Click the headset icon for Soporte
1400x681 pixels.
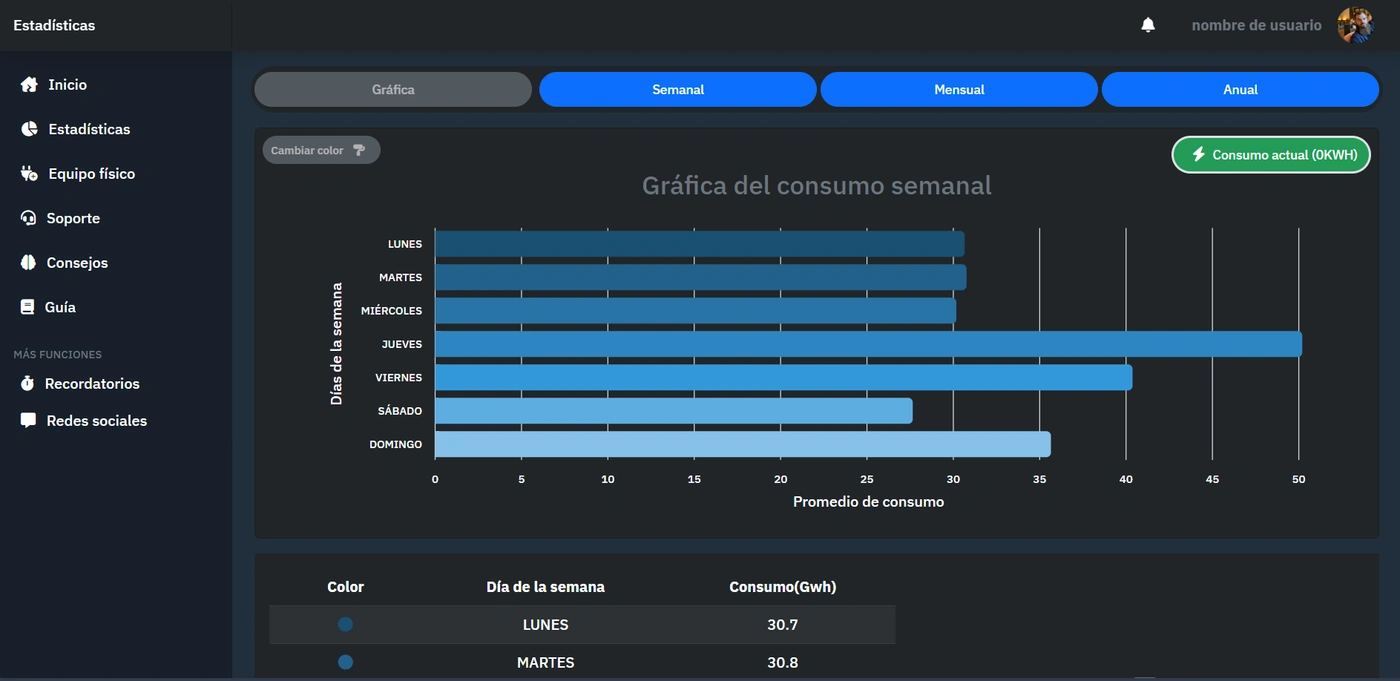click(28, 218)
